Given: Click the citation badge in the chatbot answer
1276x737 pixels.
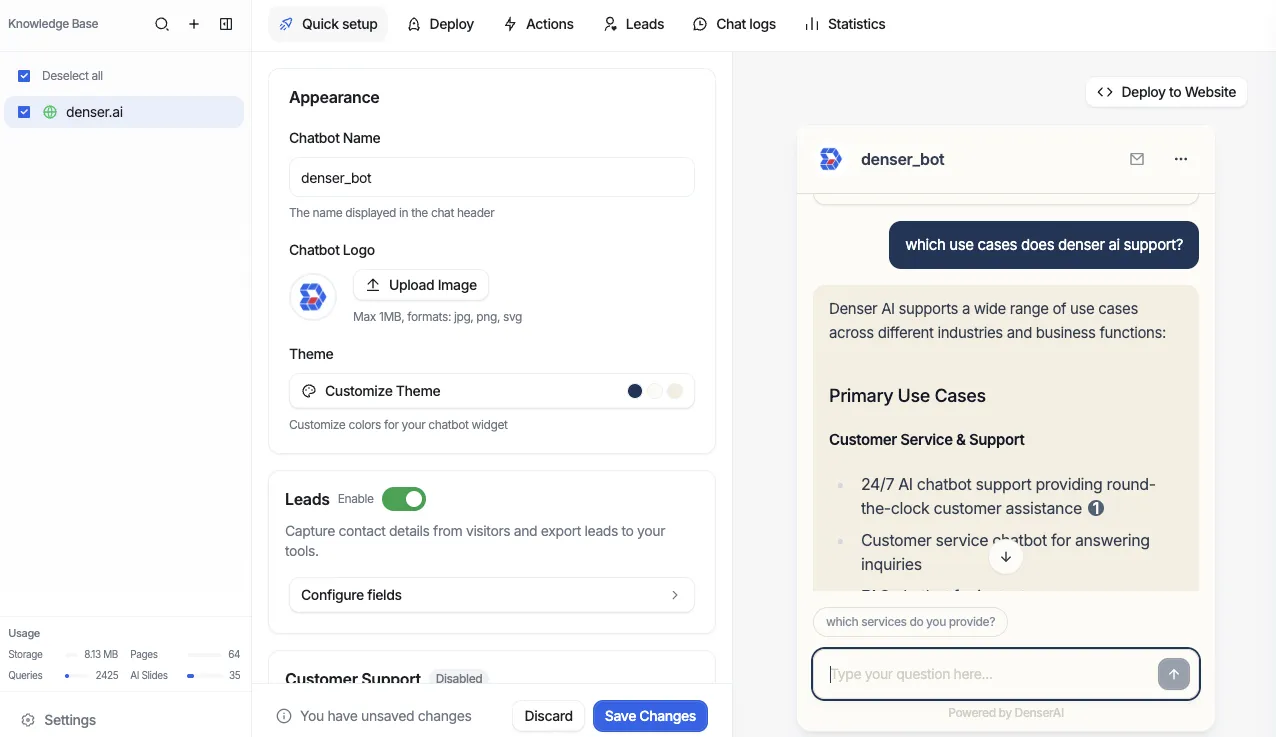Looking at the screenshot, I should tap(1096, 508).
